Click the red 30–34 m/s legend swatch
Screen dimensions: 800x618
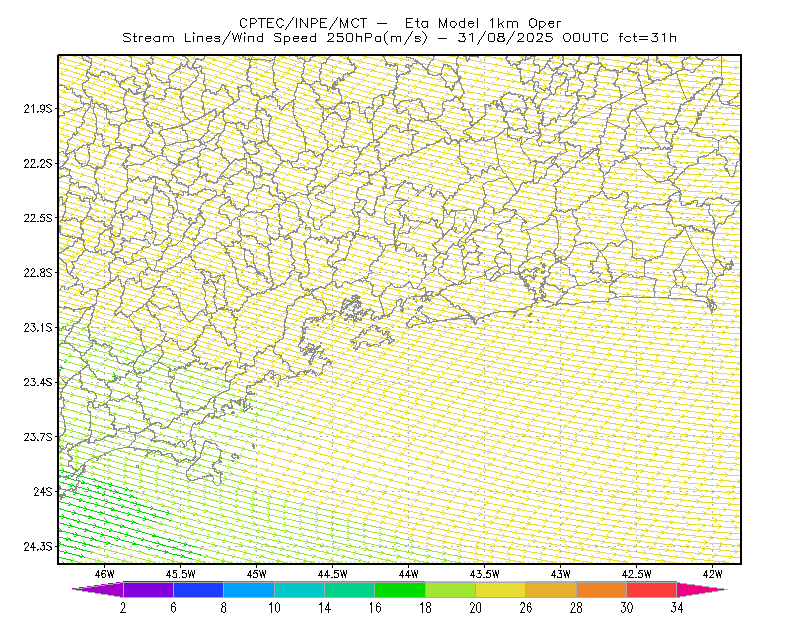point(652,589)
